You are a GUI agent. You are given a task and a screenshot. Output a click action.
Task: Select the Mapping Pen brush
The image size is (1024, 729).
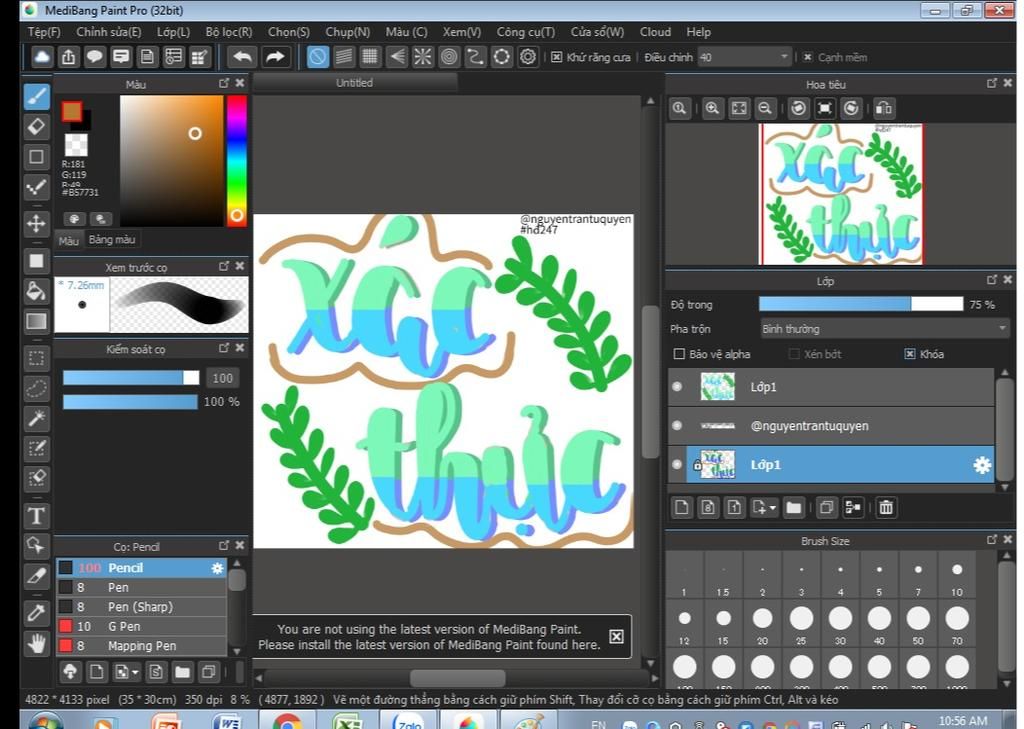tap(141, 646)
